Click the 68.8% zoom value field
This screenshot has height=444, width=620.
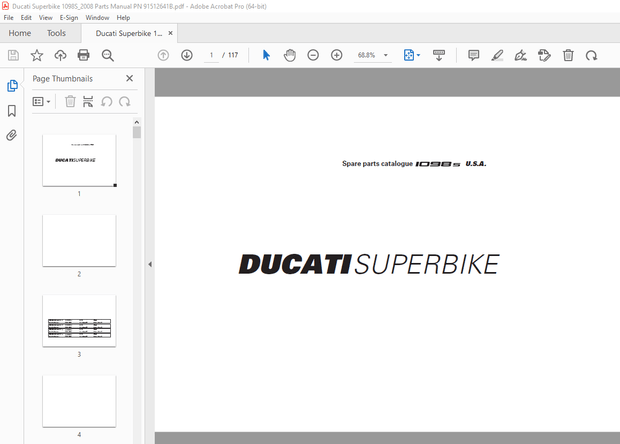367,55
